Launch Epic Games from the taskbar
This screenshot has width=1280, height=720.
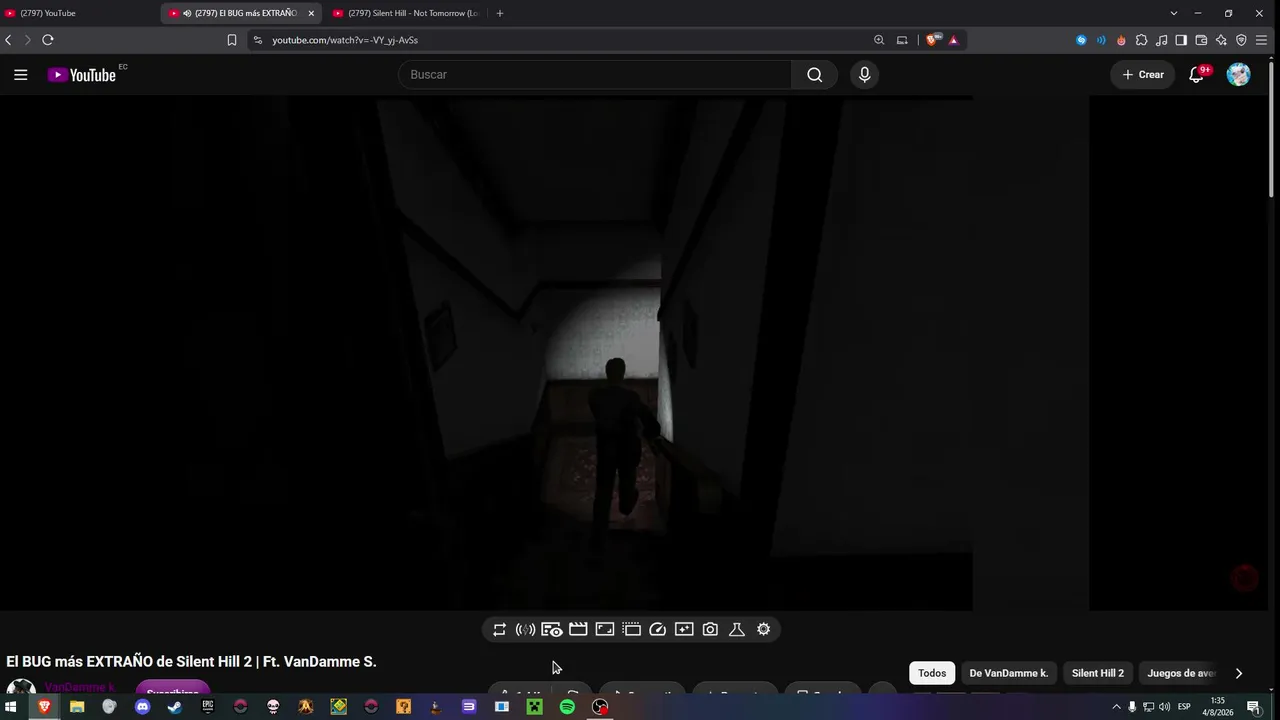208,707
